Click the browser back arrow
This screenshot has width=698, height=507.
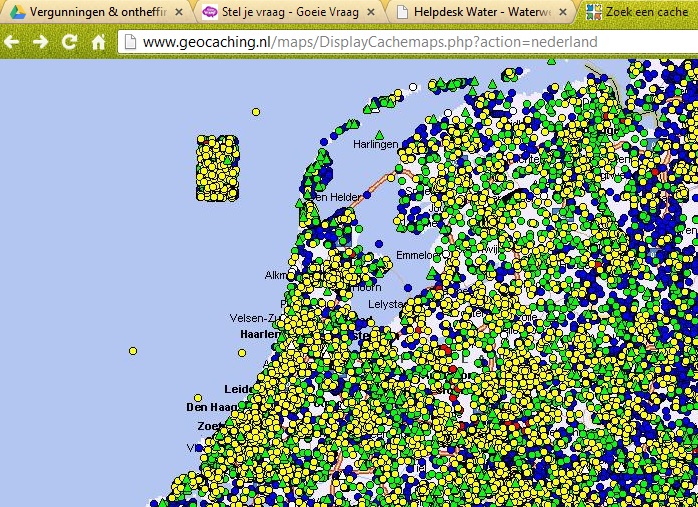click(x=12, y=42)
